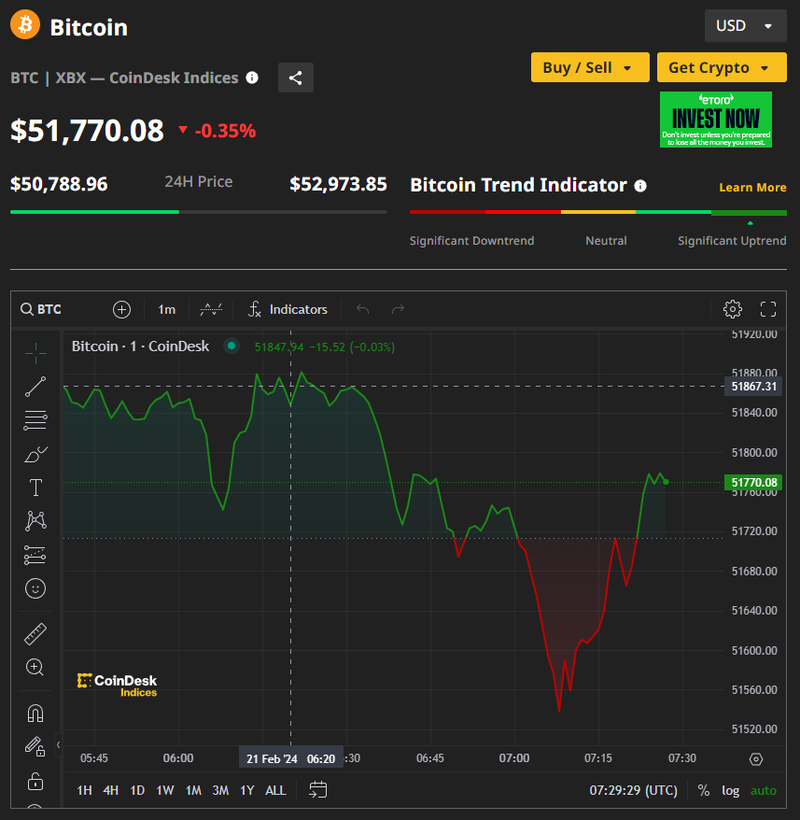Select the trend line drawing tool
The width and height of the screenshot is (800, 820).
(x=36, y=387)
